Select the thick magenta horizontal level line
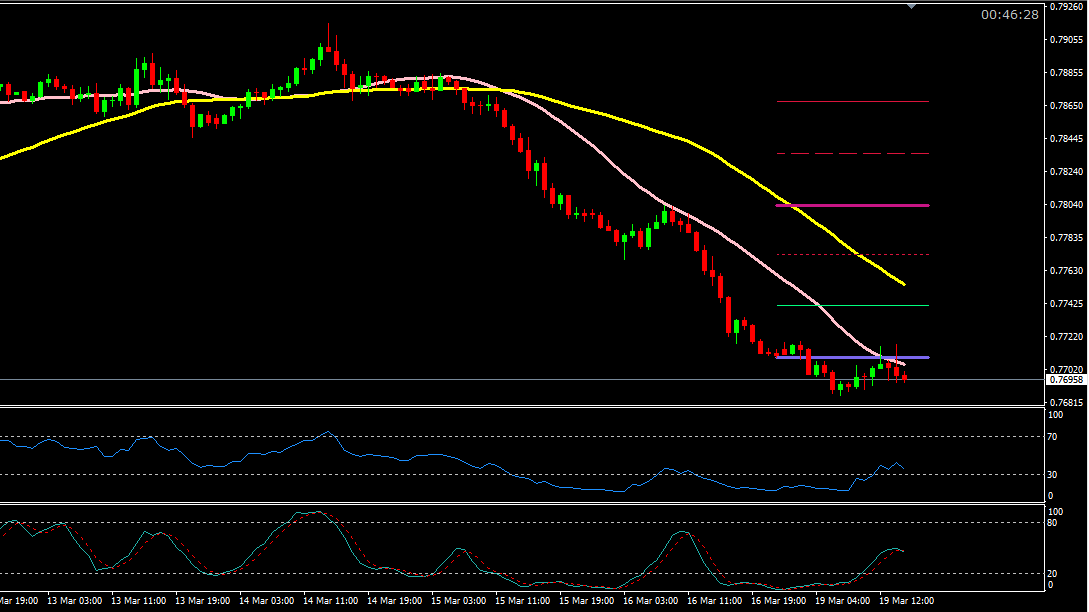The width and height of the screenshot is (1089, 612). (852, 206)
